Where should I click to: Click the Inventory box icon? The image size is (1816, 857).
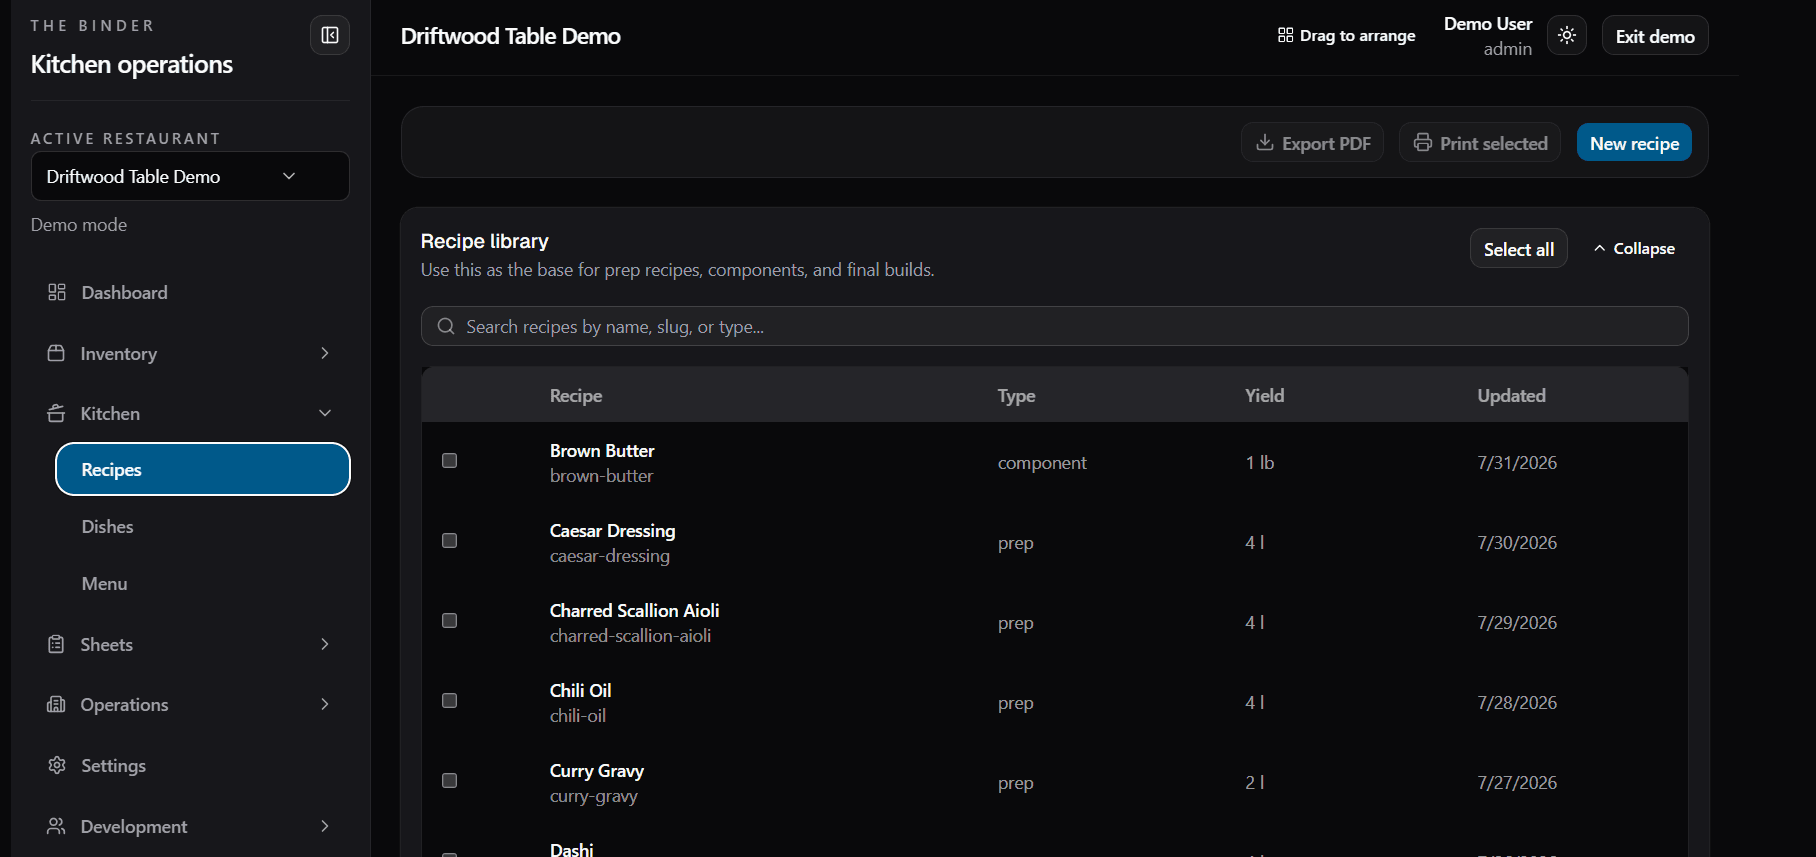56,353
